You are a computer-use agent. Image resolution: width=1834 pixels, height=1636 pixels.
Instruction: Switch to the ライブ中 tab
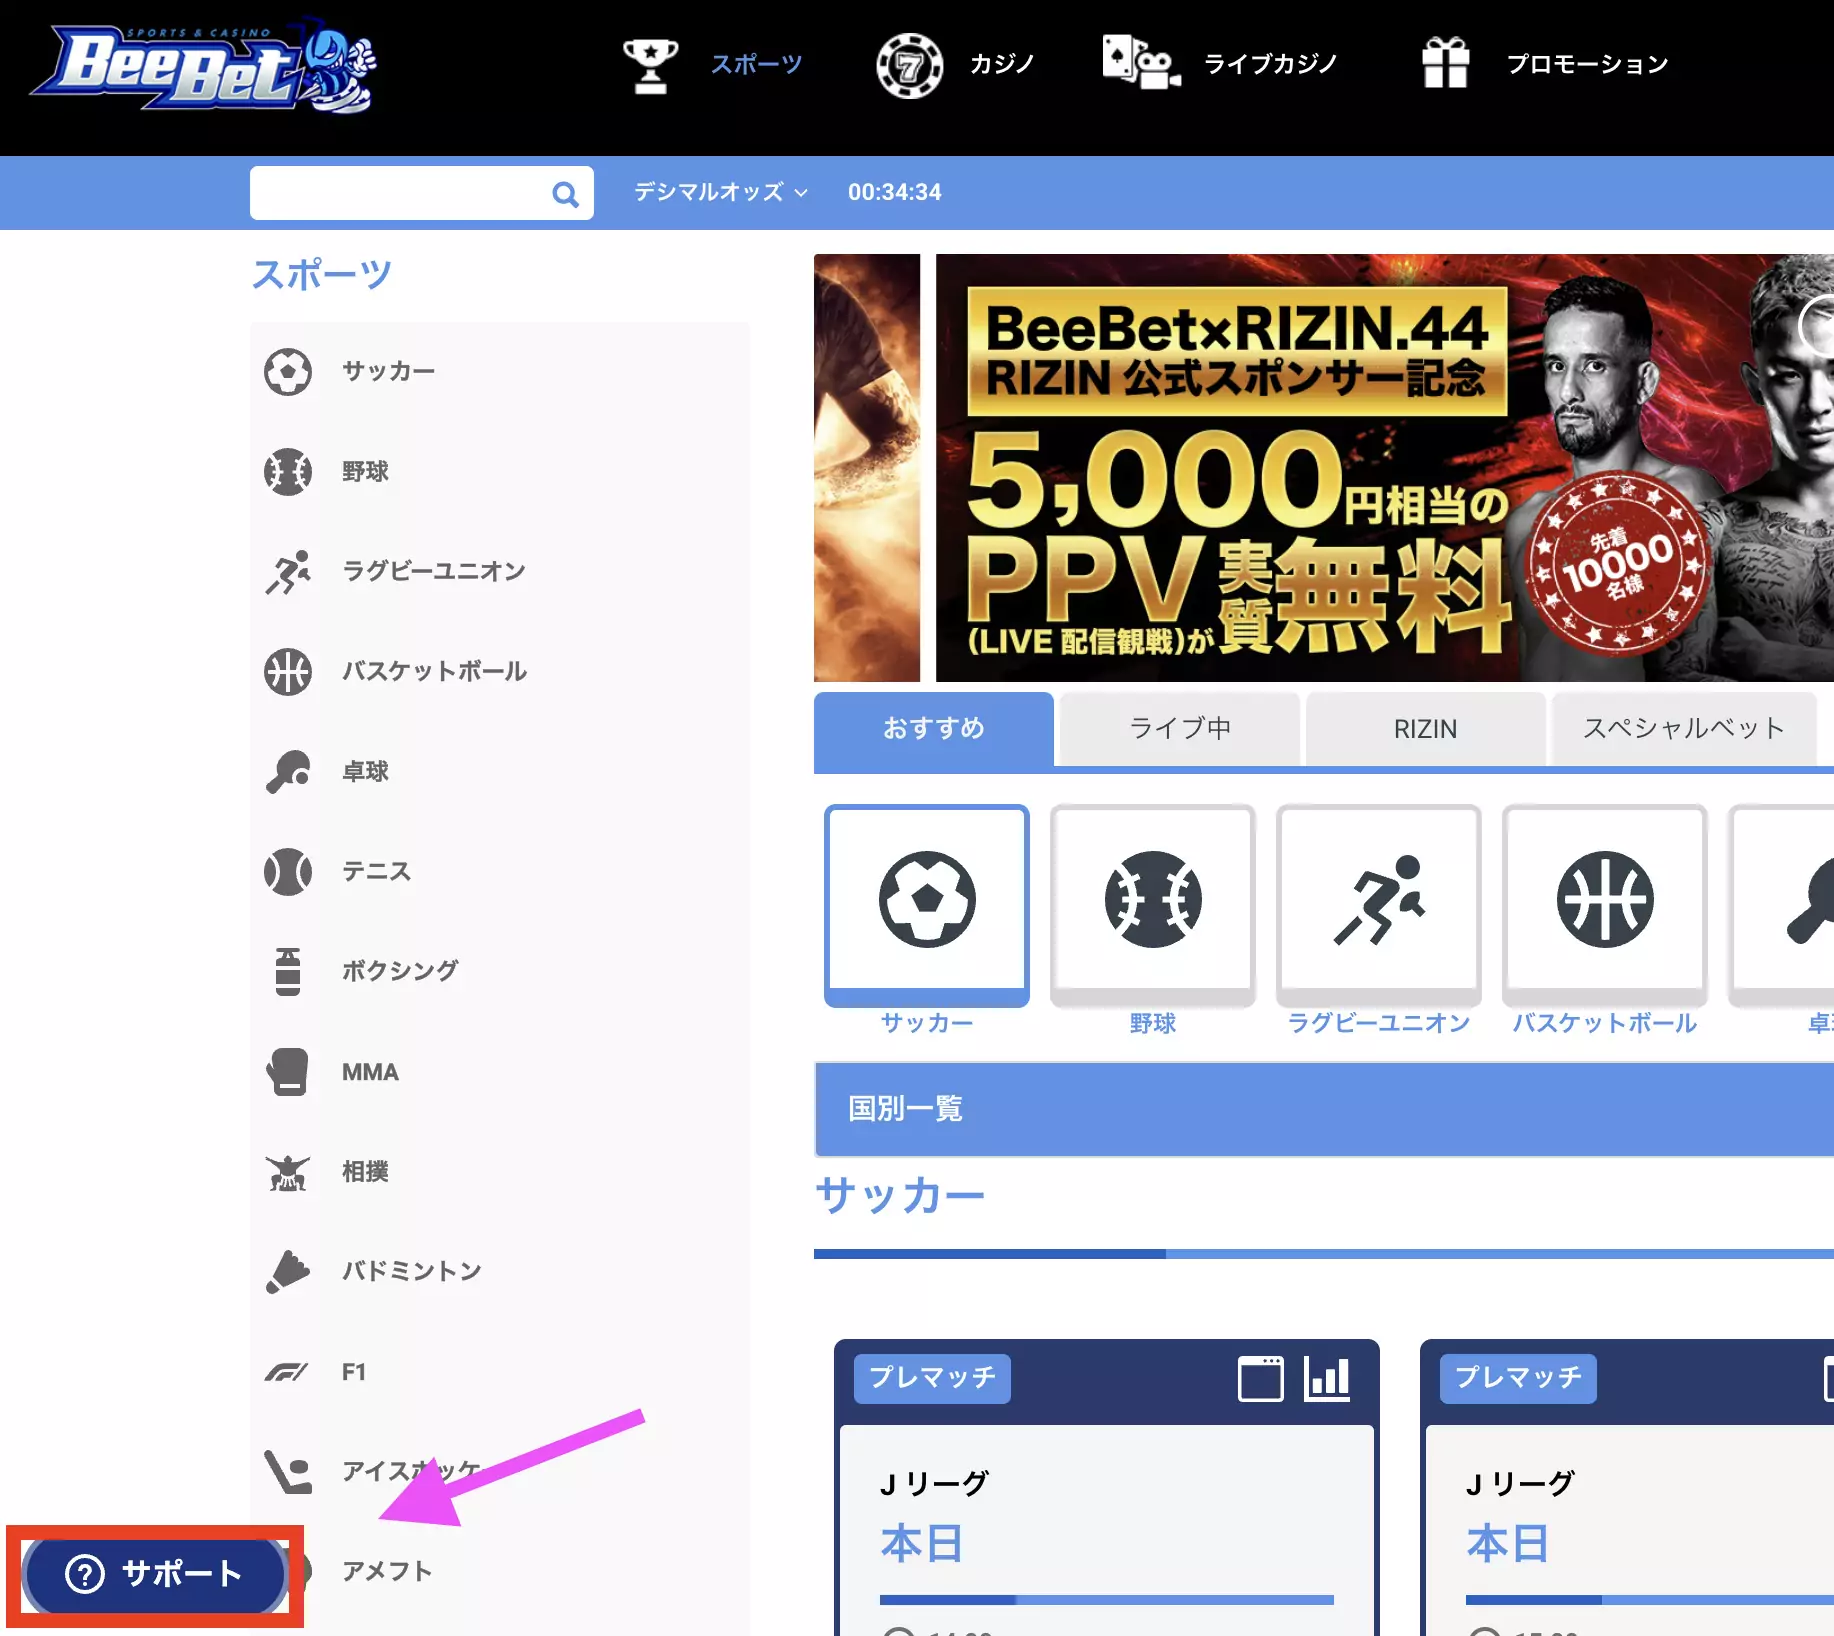1180,729
